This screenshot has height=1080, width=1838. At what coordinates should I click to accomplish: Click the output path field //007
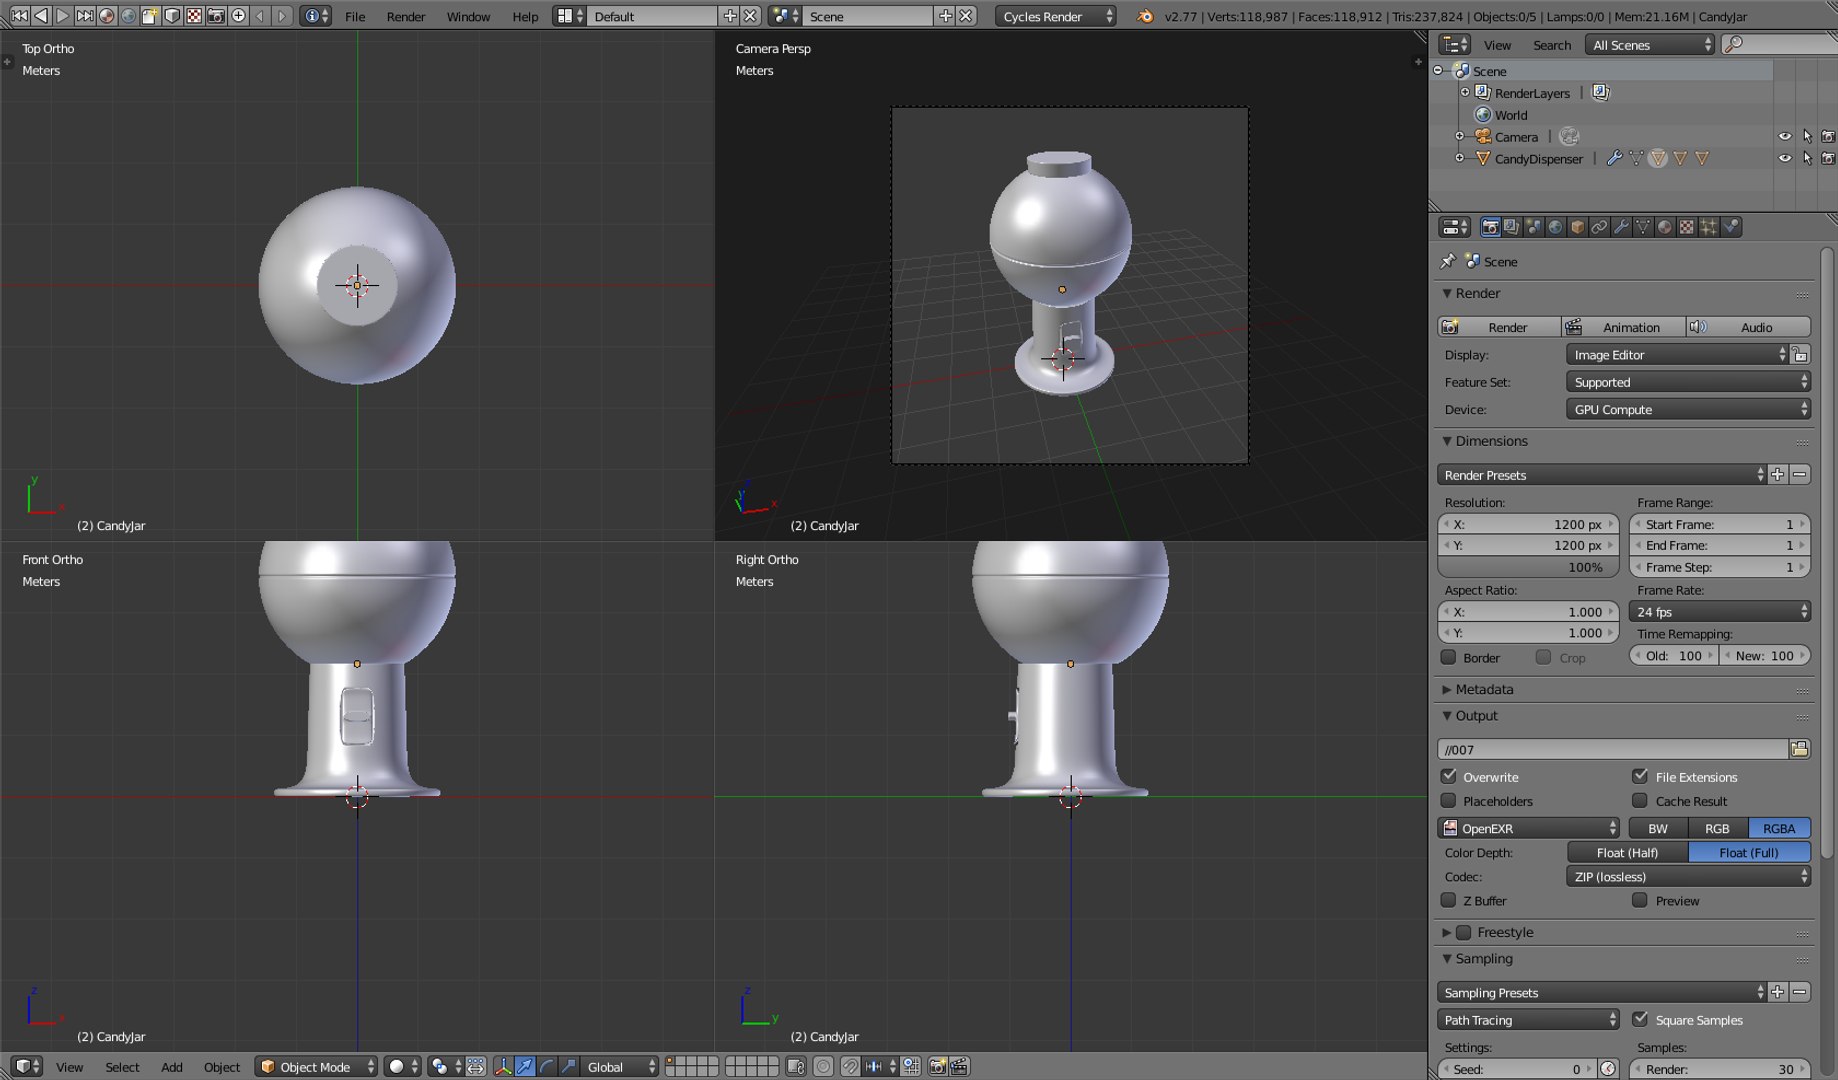point(1613,749)
